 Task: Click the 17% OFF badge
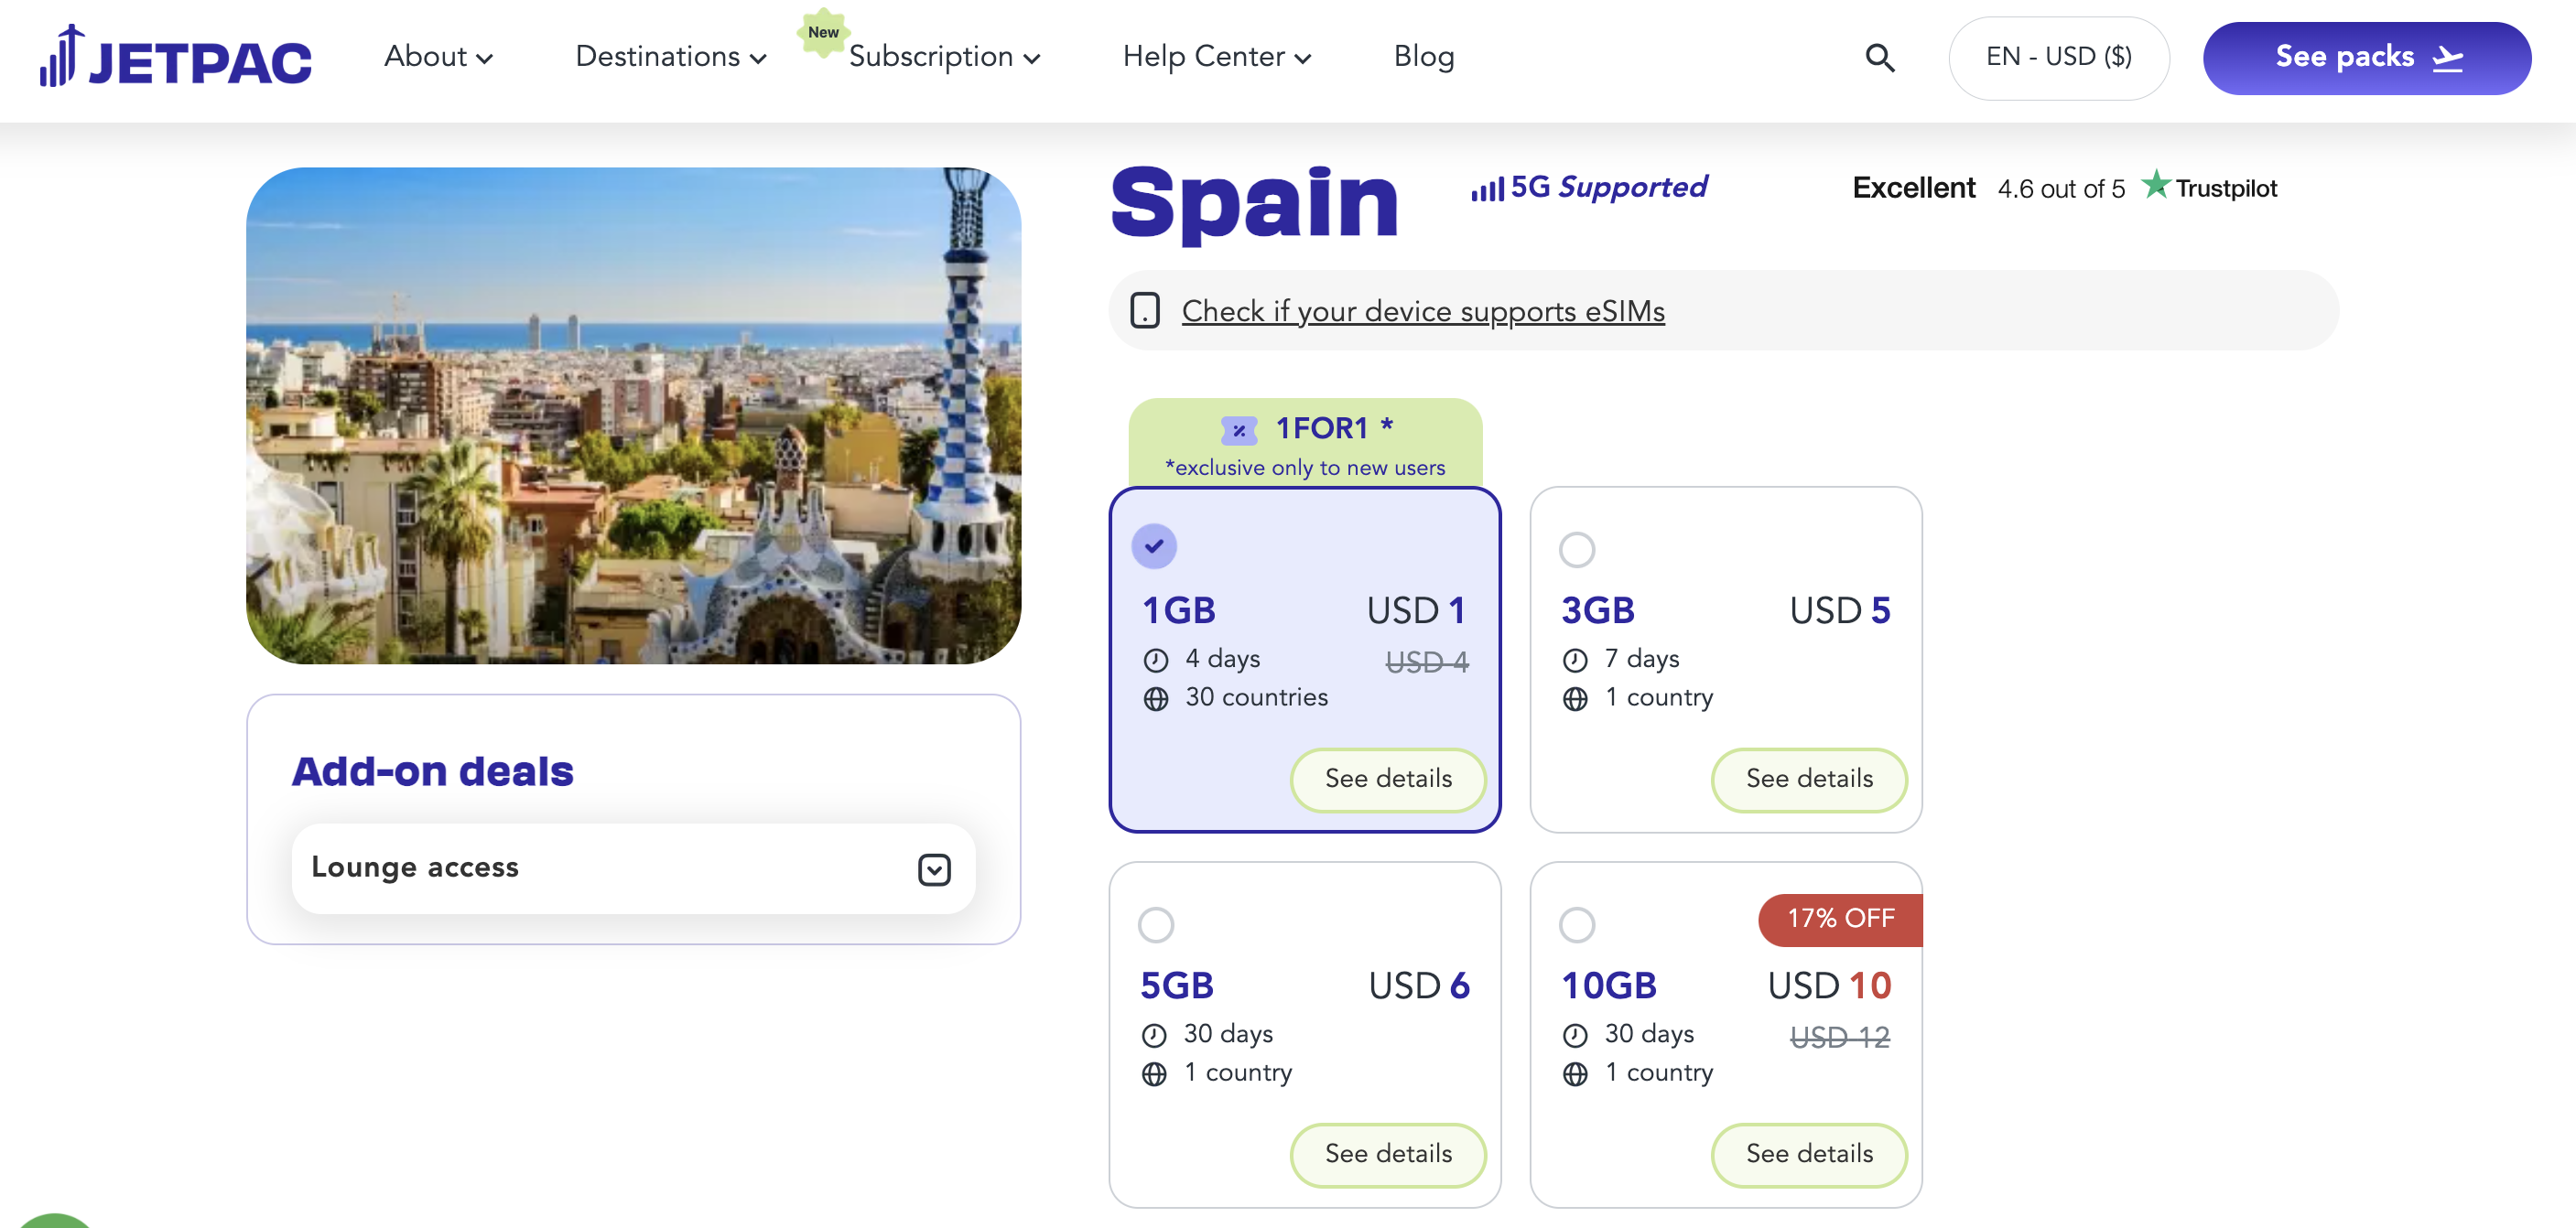coord(1840,919)
